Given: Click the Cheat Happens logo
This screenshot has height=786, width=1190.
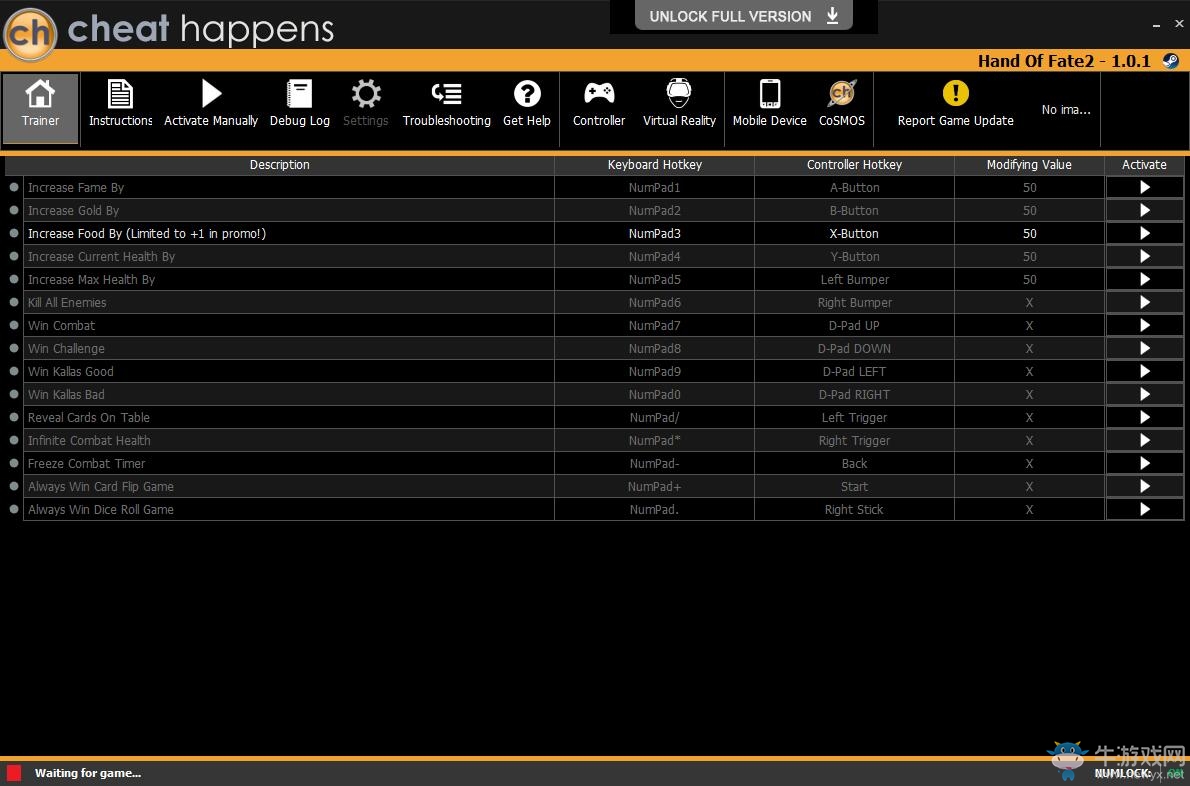Looking at the screenshot, I should (30, 33).
